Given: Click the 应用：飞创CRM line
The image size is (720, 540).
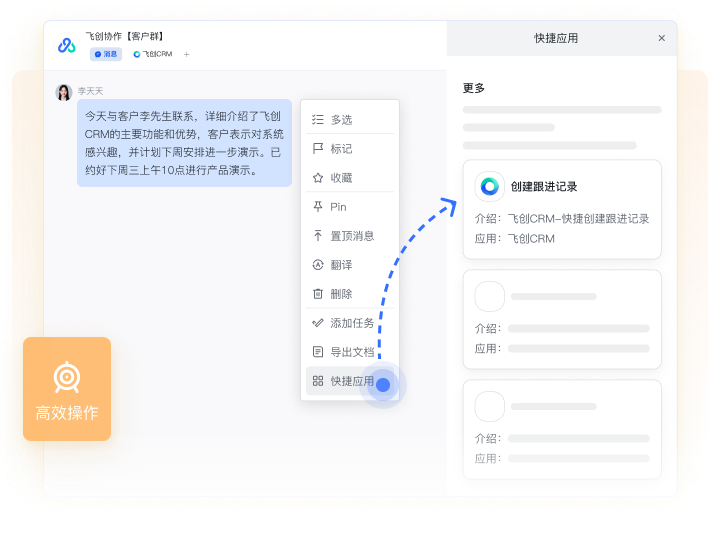Looking at the screenshot, I should tap(514, 239).
